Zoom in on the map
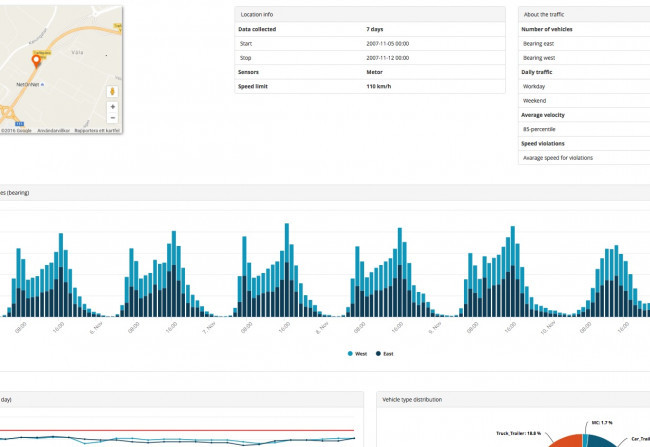Screen dimensions: 650x447 point(111,107)
